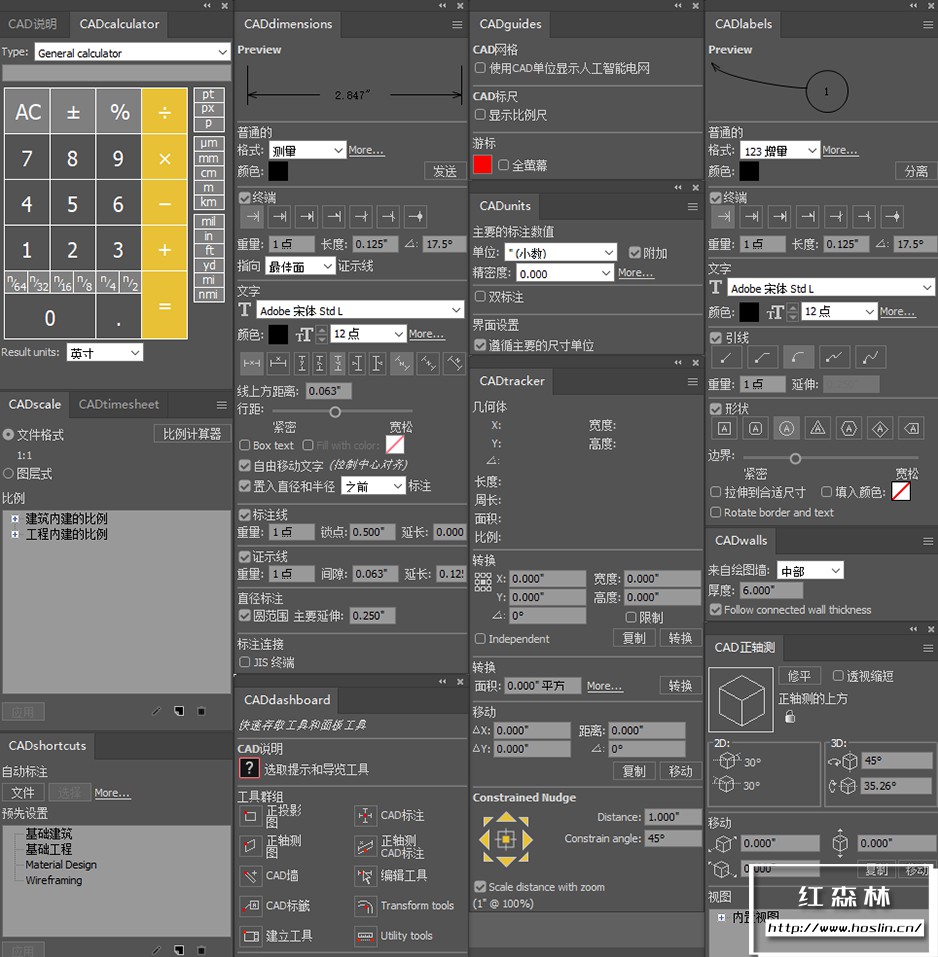Toggle the 双标注 checkbox in CADunits

point(480,297)
